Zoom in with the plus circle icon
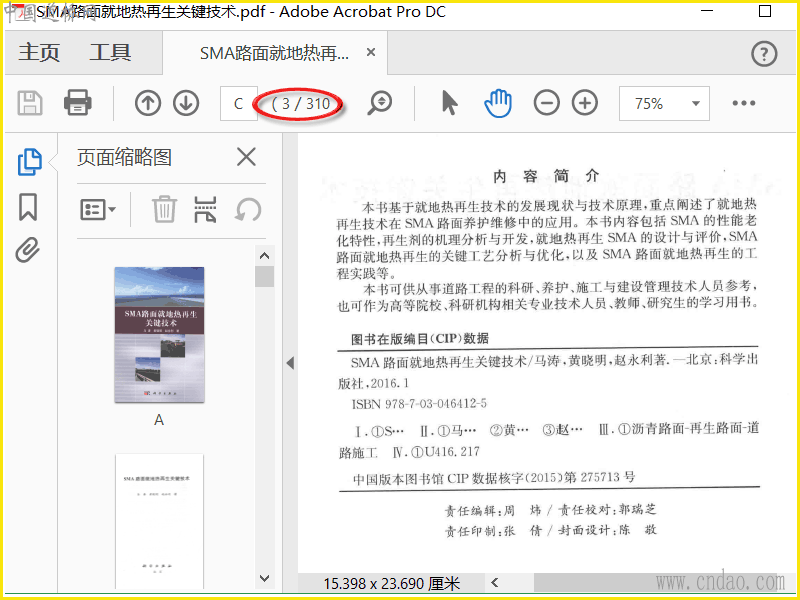The height and width of the screenshot is (600, 800). coord(585,103)
